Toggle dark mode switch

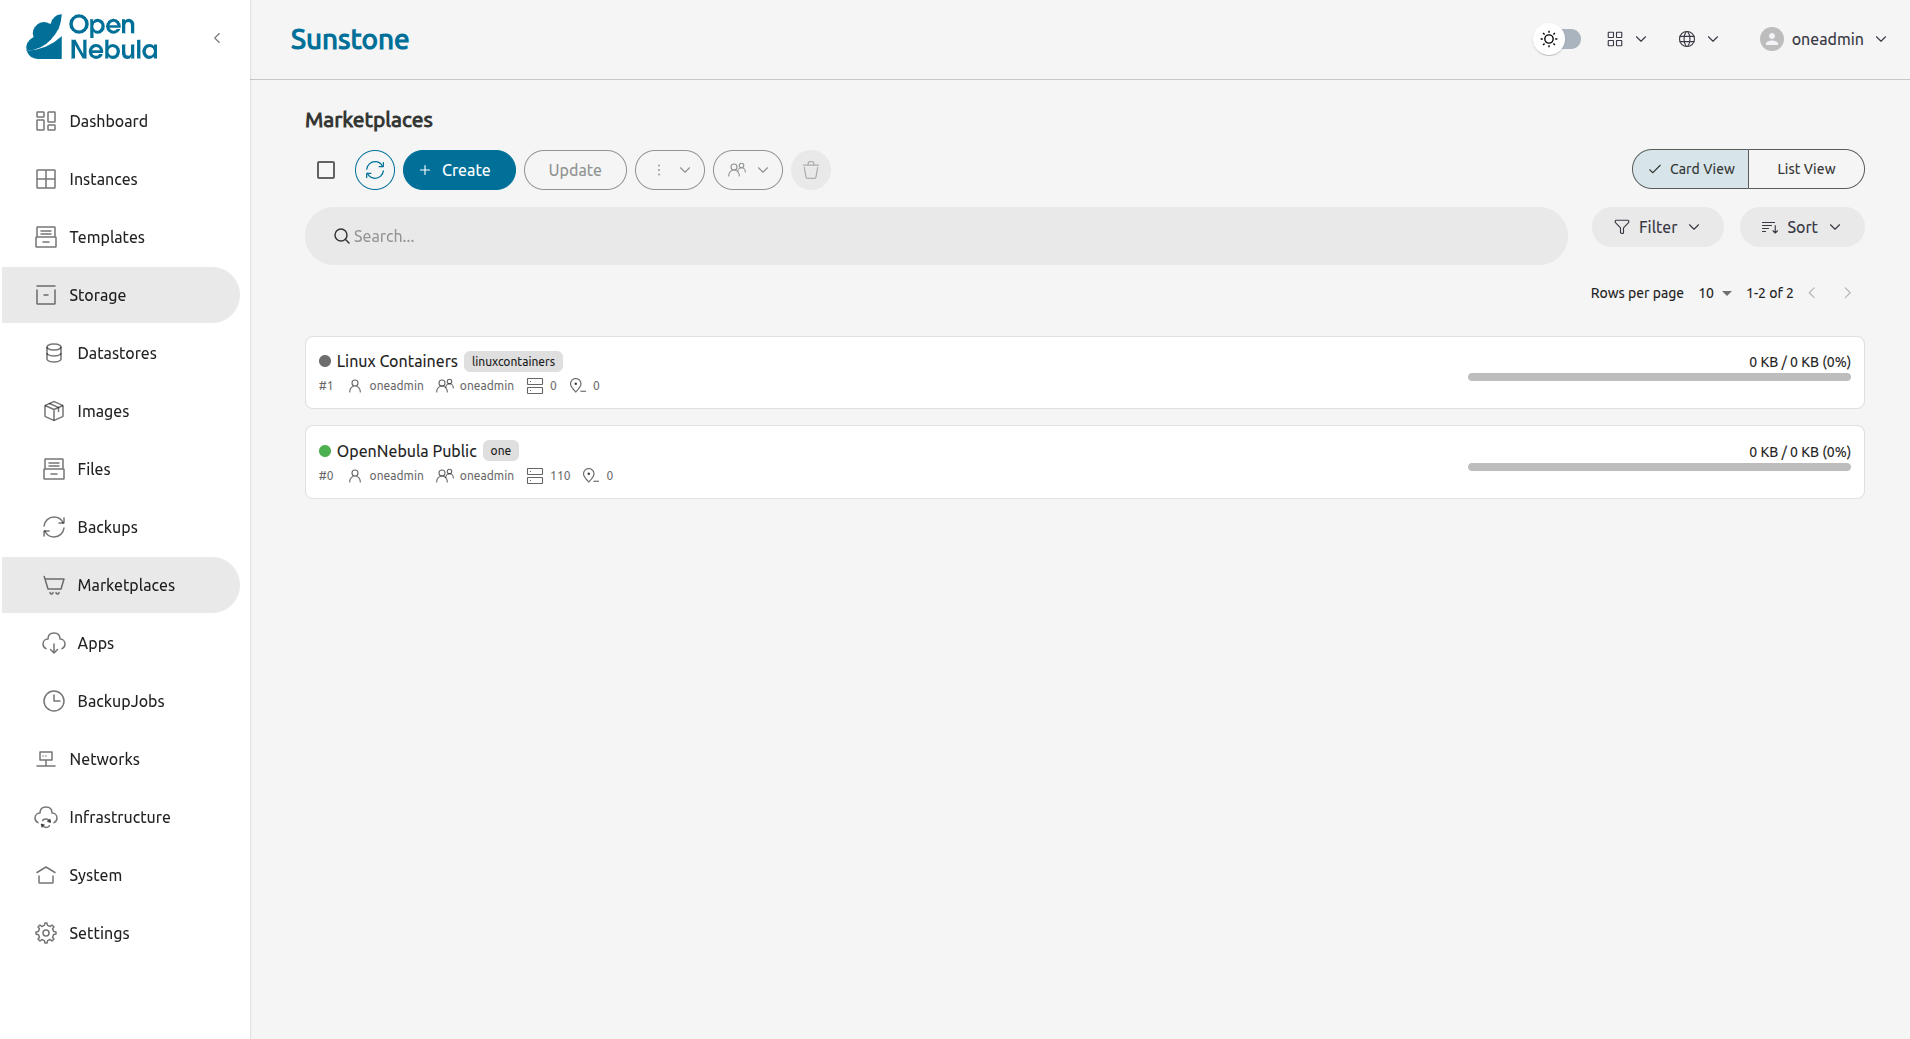click(1557, 39)
